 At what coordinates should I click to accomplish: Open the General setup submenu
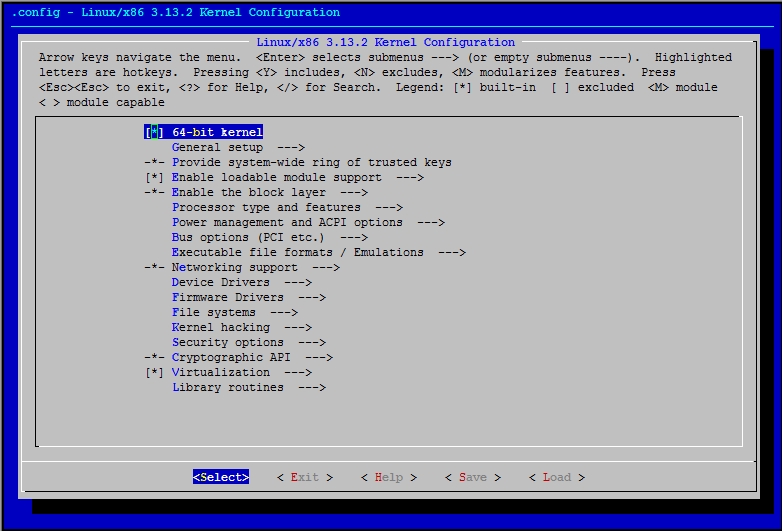pyautogui.click(x=238, y=148)
